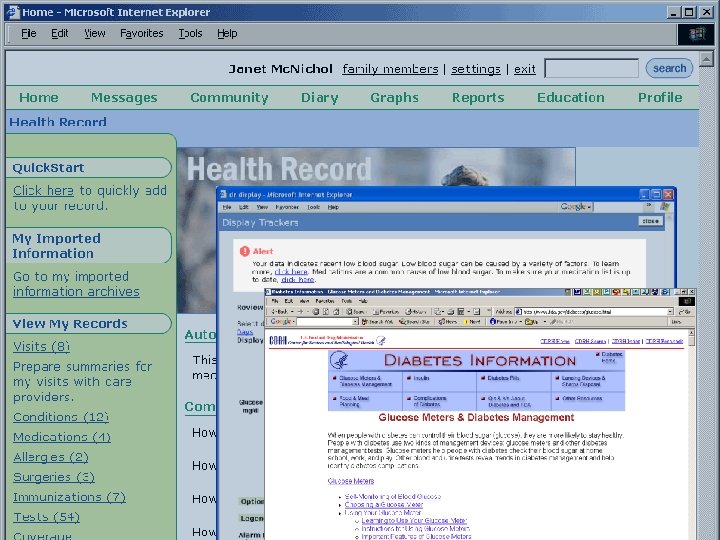Click the News button on Google toolbar
This screenshot has height=540, width=720.
[448, 321]
